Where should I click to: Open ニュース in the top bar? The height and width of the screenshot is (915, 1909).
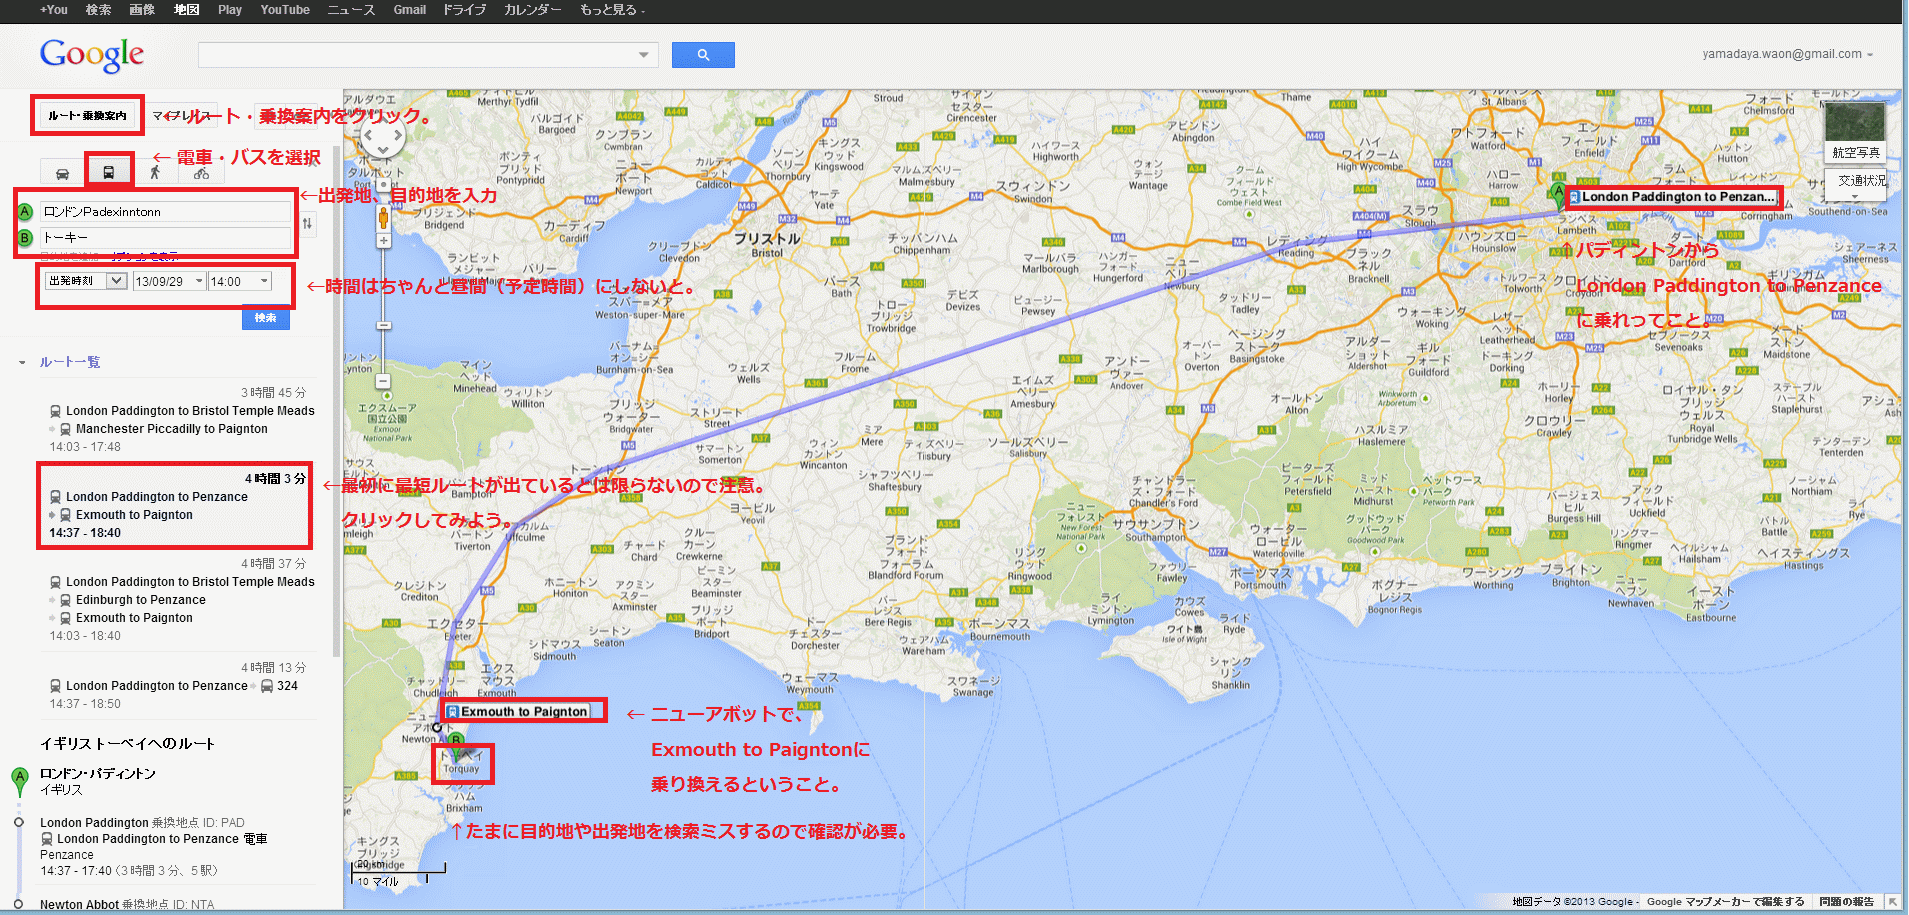click(x=351, y=10)
